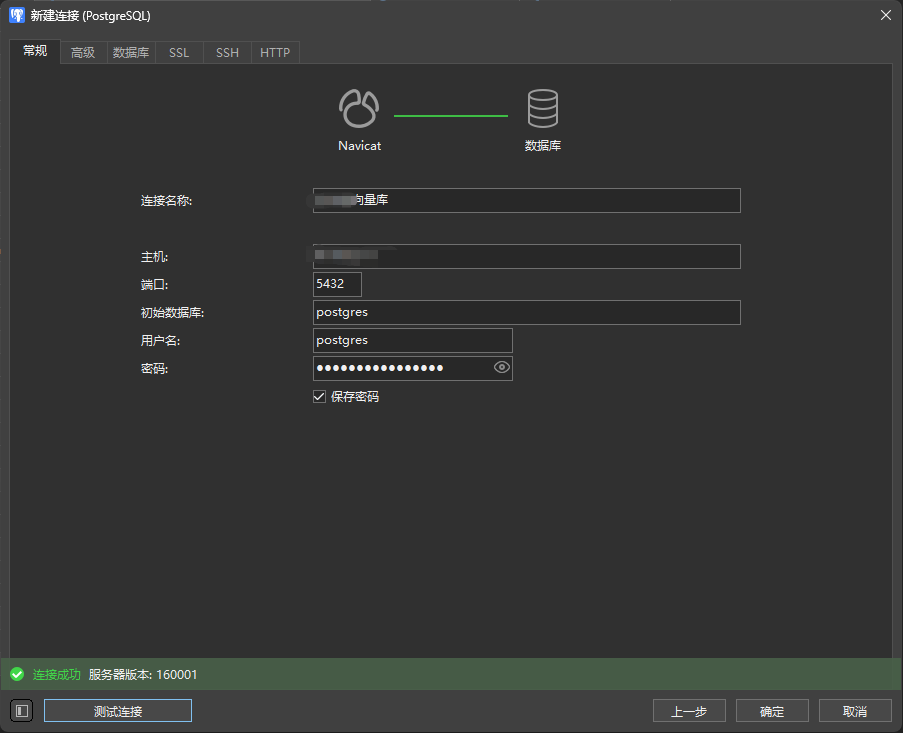
Task: Open the 数据库 tab
Action: click(131, 53)
